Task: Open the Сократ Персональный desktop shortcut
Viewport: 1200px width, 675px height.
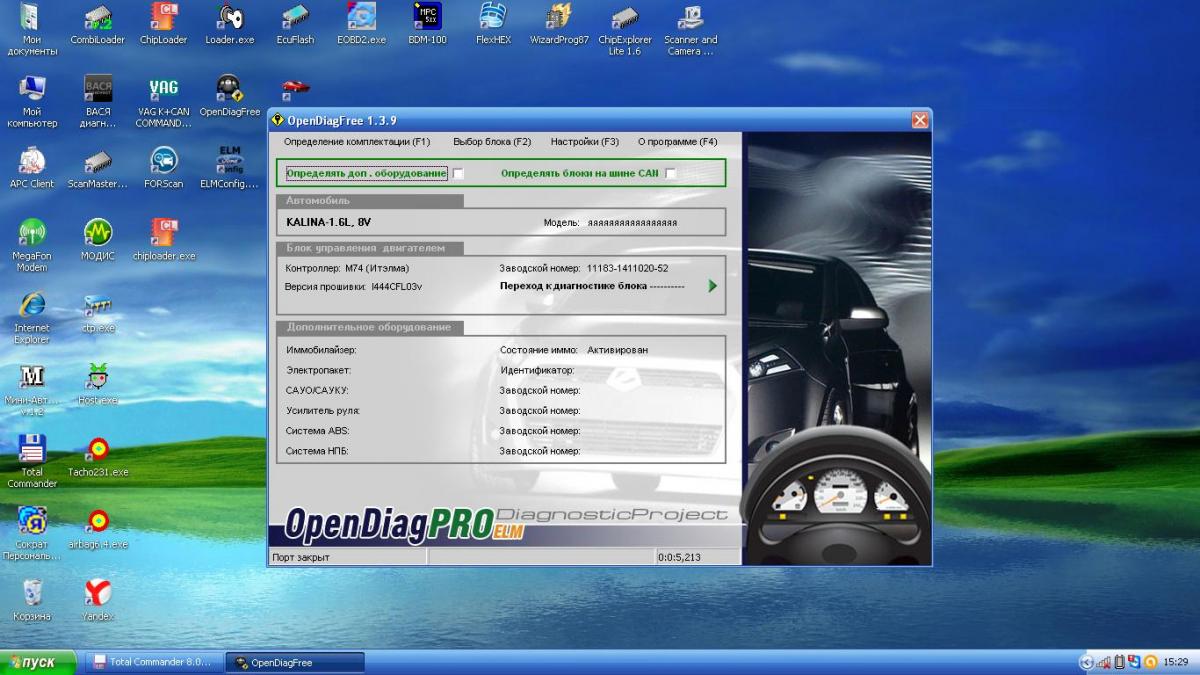Action: pos(32,534)
